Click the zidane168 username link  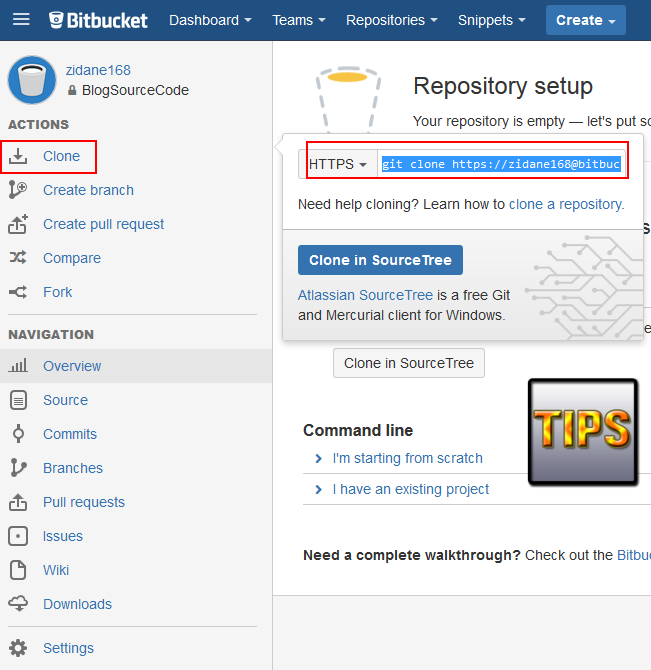click(98, 70)
